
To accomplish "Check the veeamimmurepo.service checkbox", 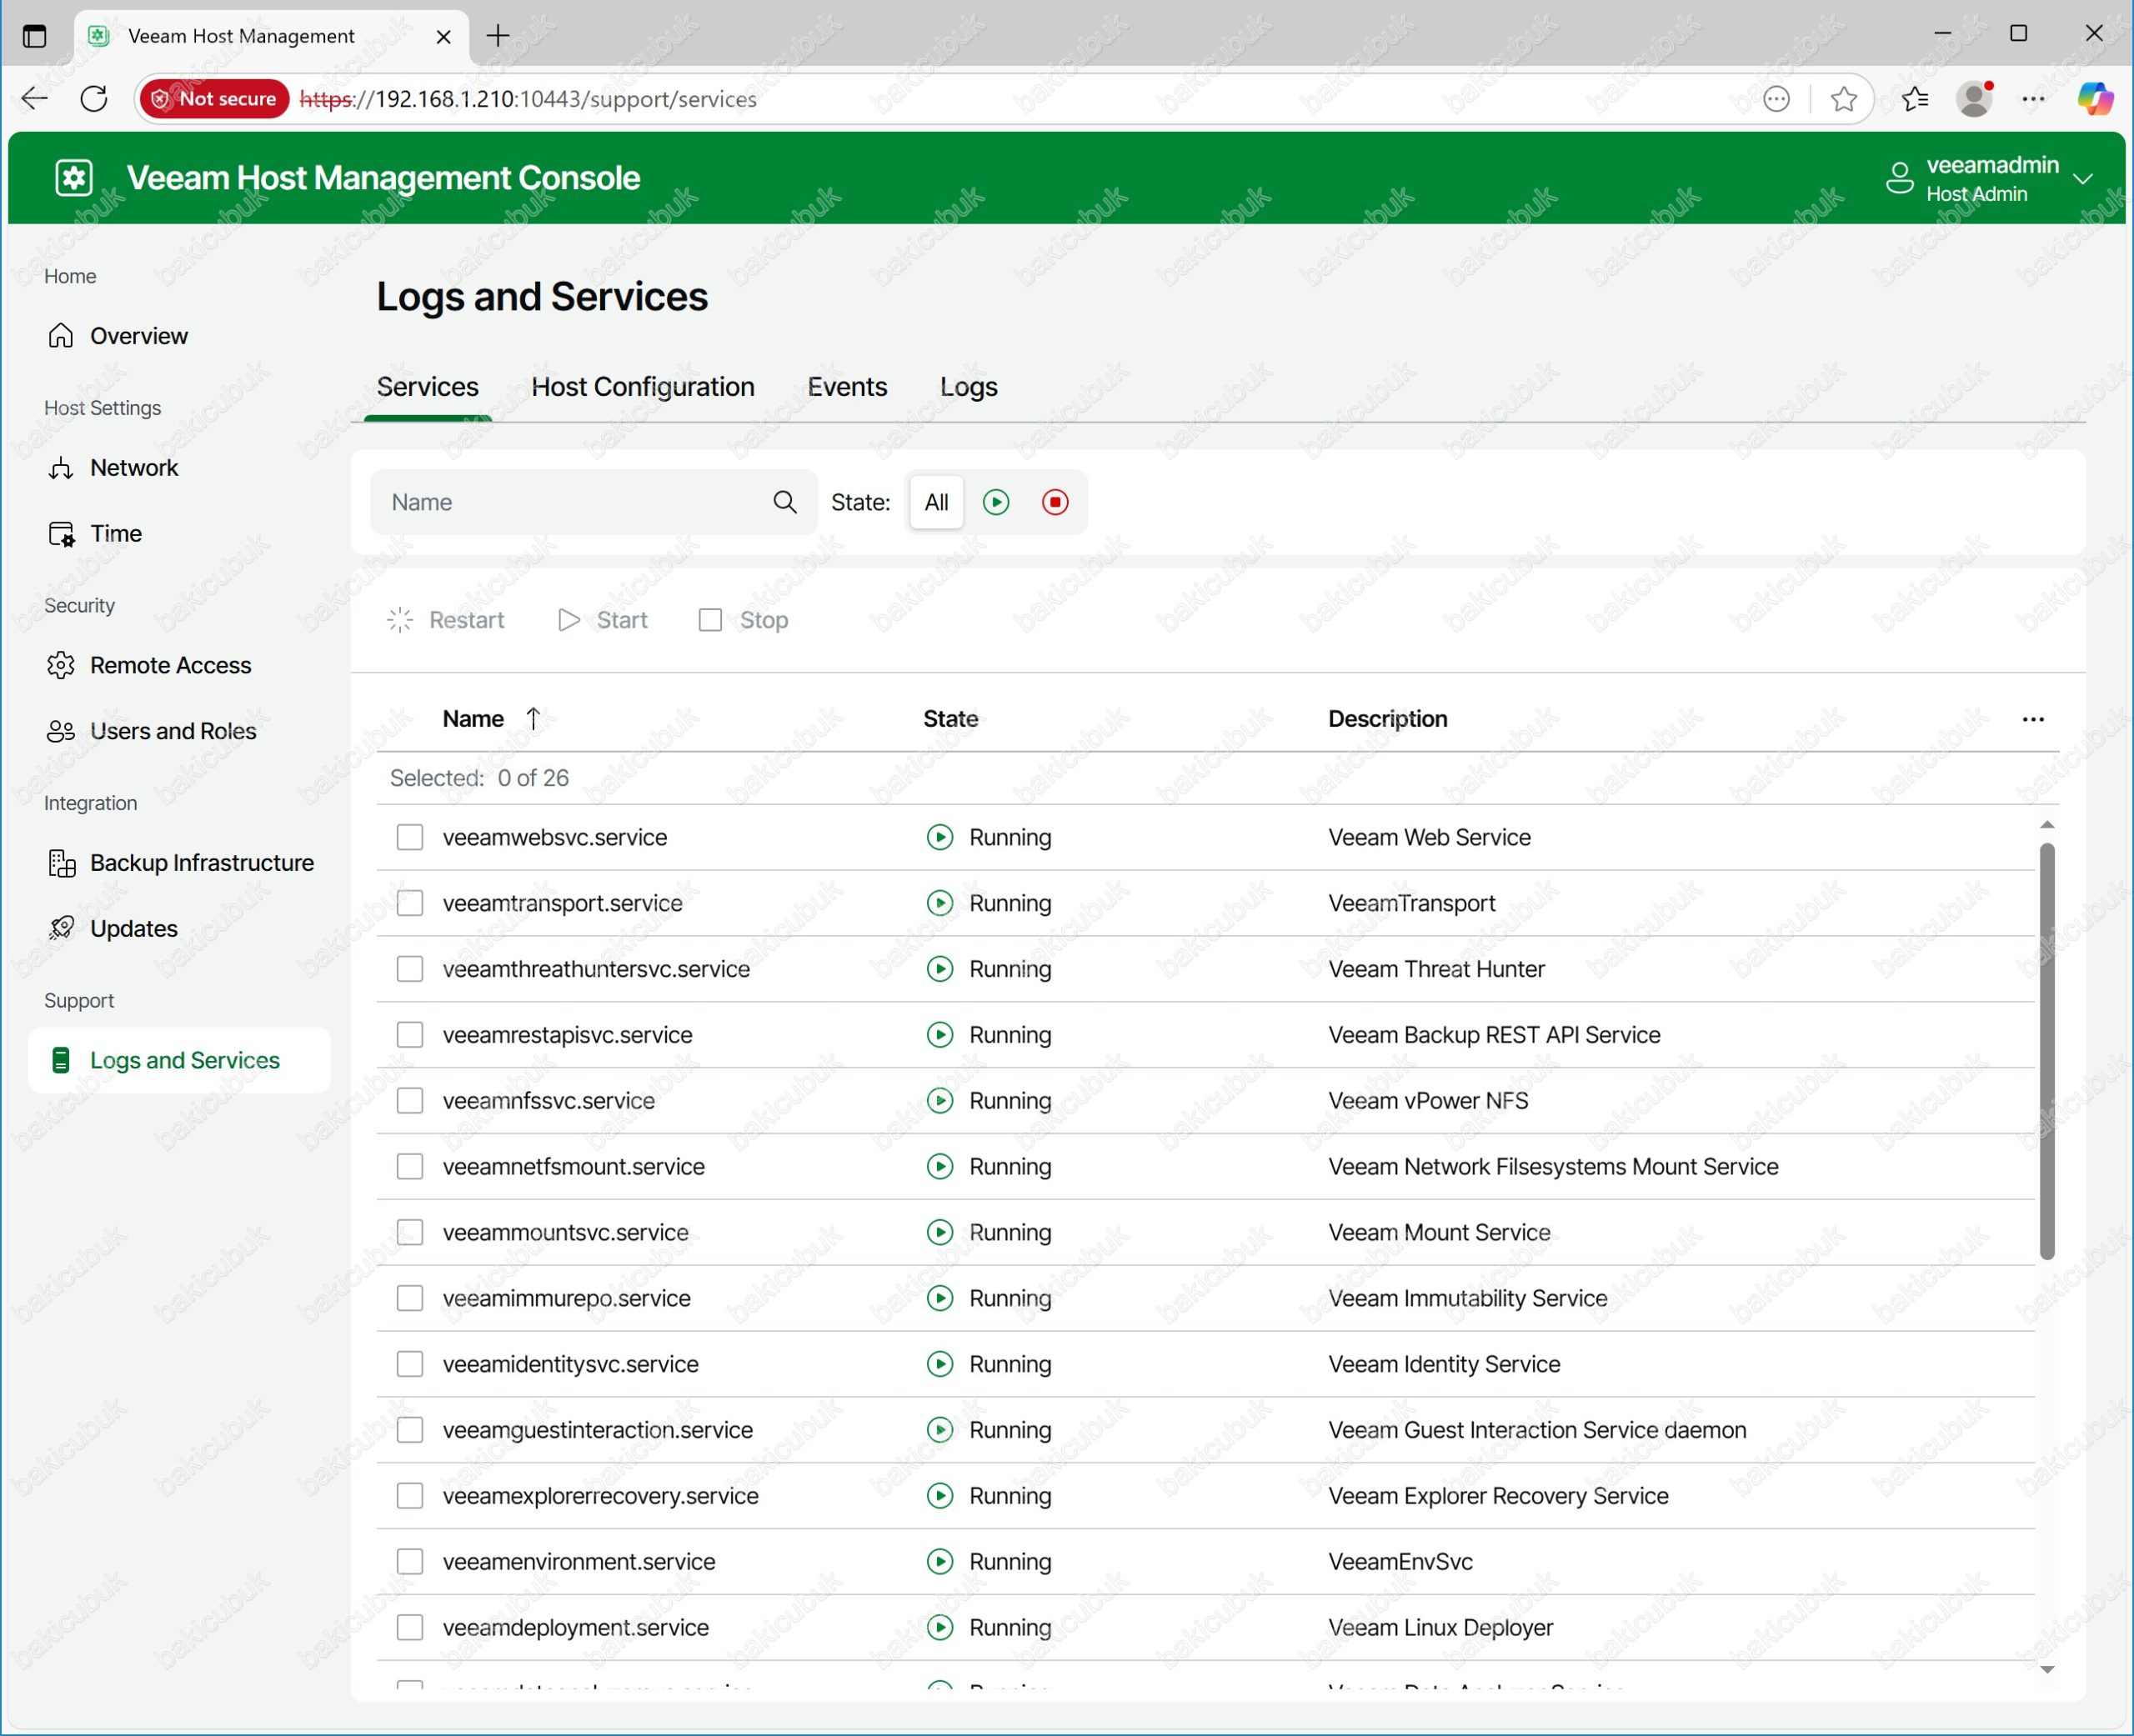I will (410, 1298).
